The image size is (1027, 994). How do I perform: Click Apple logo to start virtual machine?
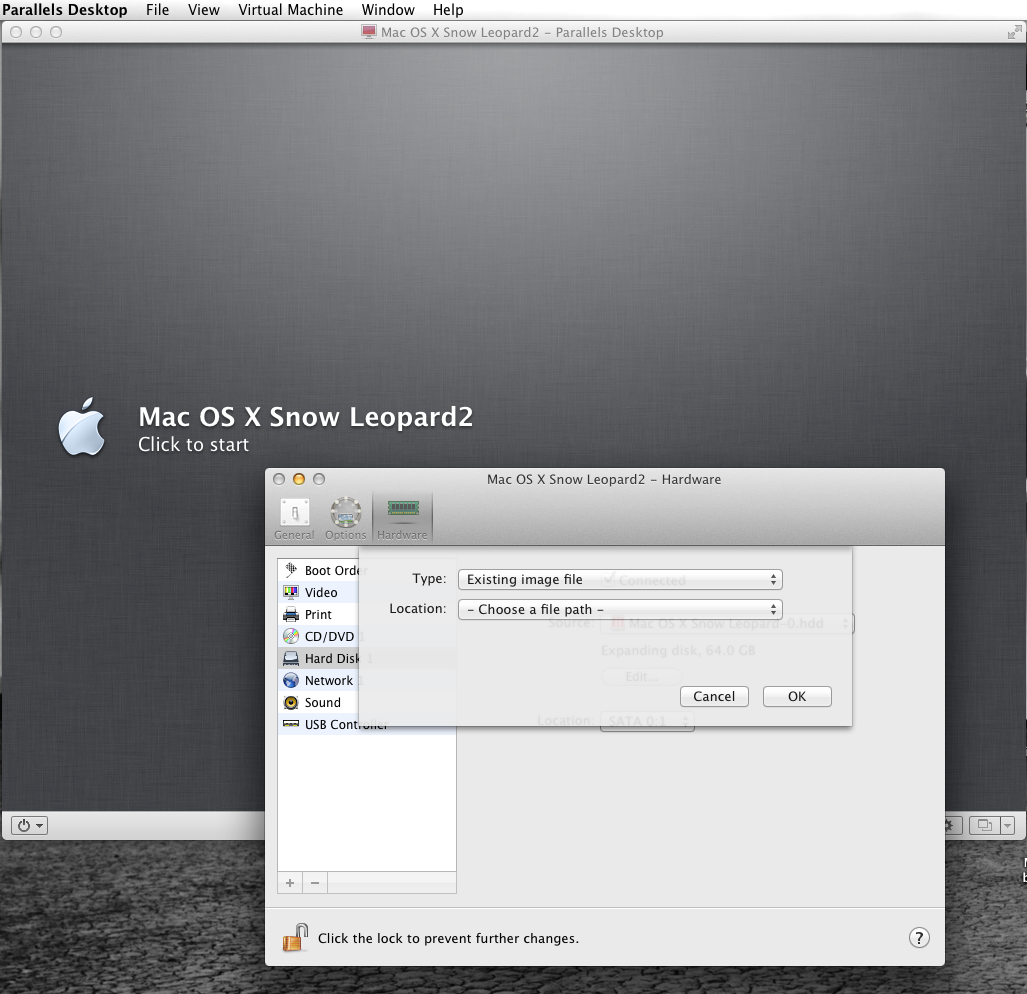coord(82,426)
